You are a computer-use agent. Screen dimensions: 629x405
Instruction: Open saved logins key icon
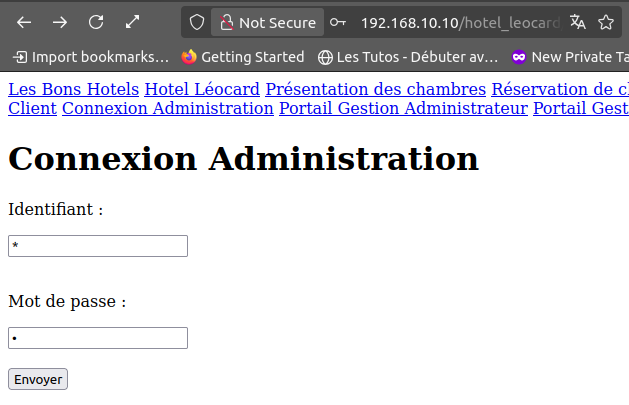(x=339, y=22)
